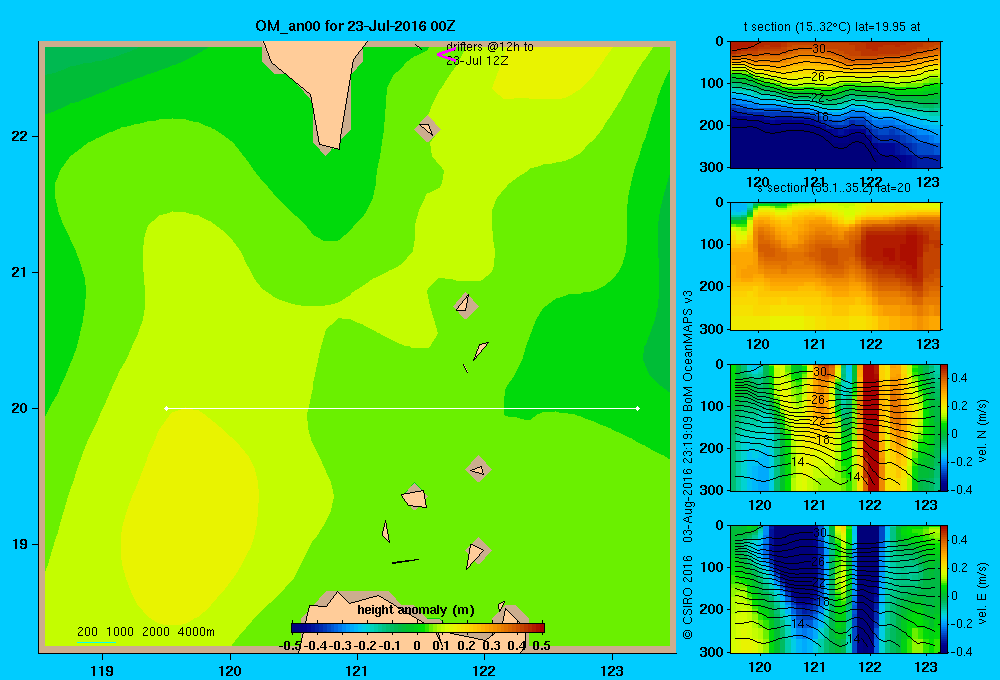Click latitude label '21' on main map axis
The width and height of the screenshot is (1000, 680).
point(20,272)
